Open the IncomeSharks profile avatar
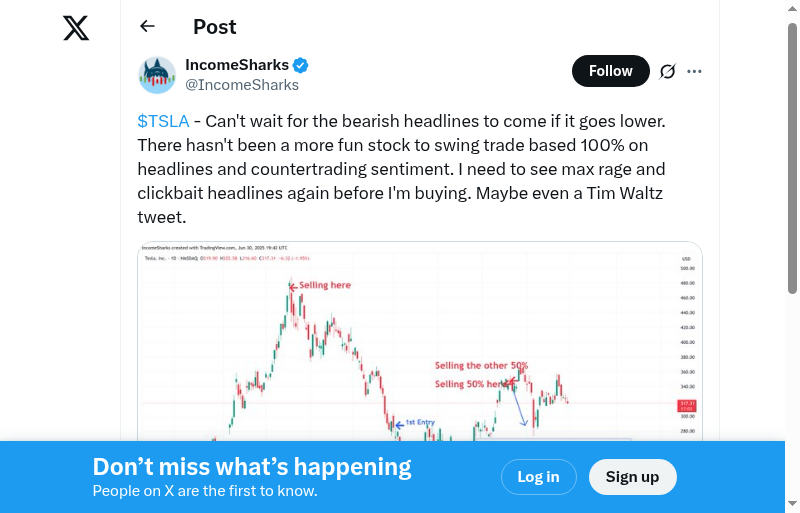The height and width of the screenshot is (513, 800). click(x=157, y=75)
